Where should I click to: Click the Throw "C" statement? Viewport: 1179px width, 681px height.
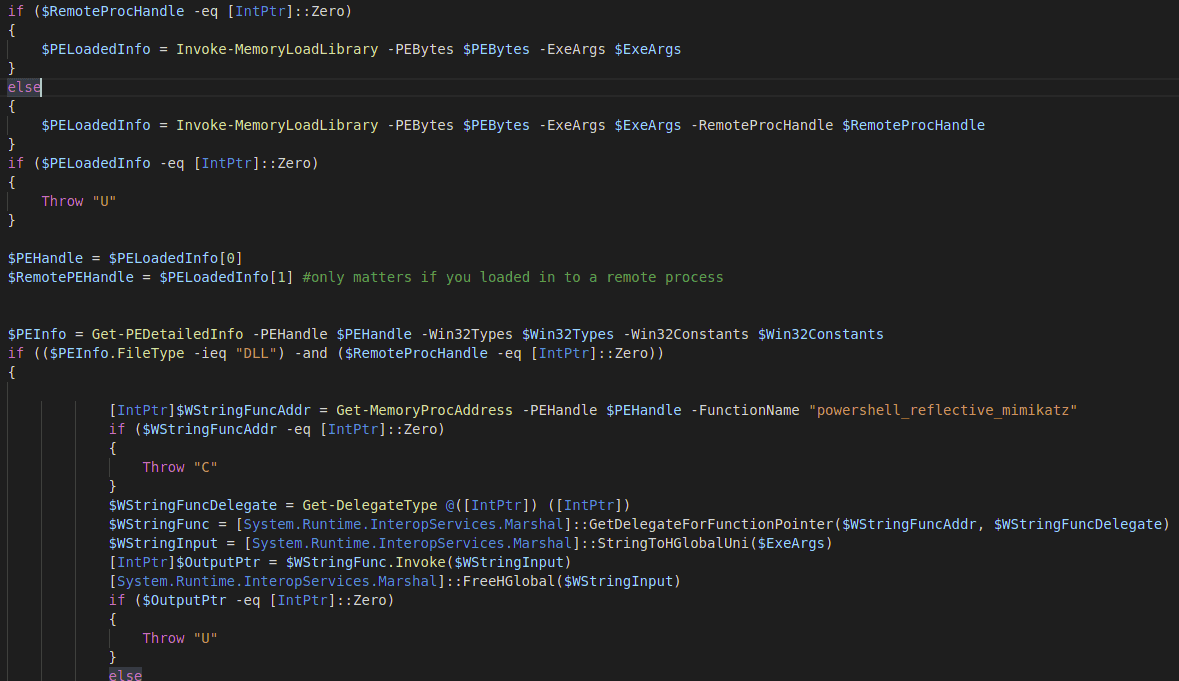click(x=179, y=467)
